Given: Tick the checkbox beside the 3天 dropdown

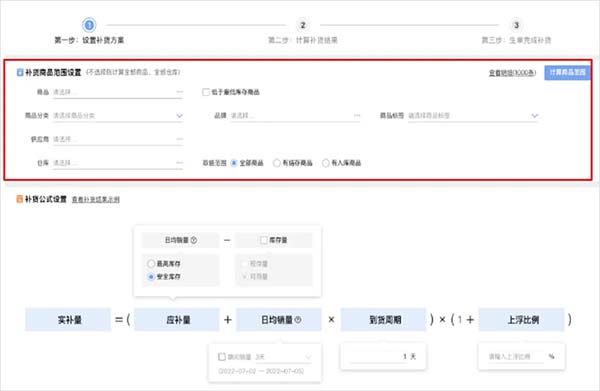Looking at the screenshot, I should click(222, 357).
